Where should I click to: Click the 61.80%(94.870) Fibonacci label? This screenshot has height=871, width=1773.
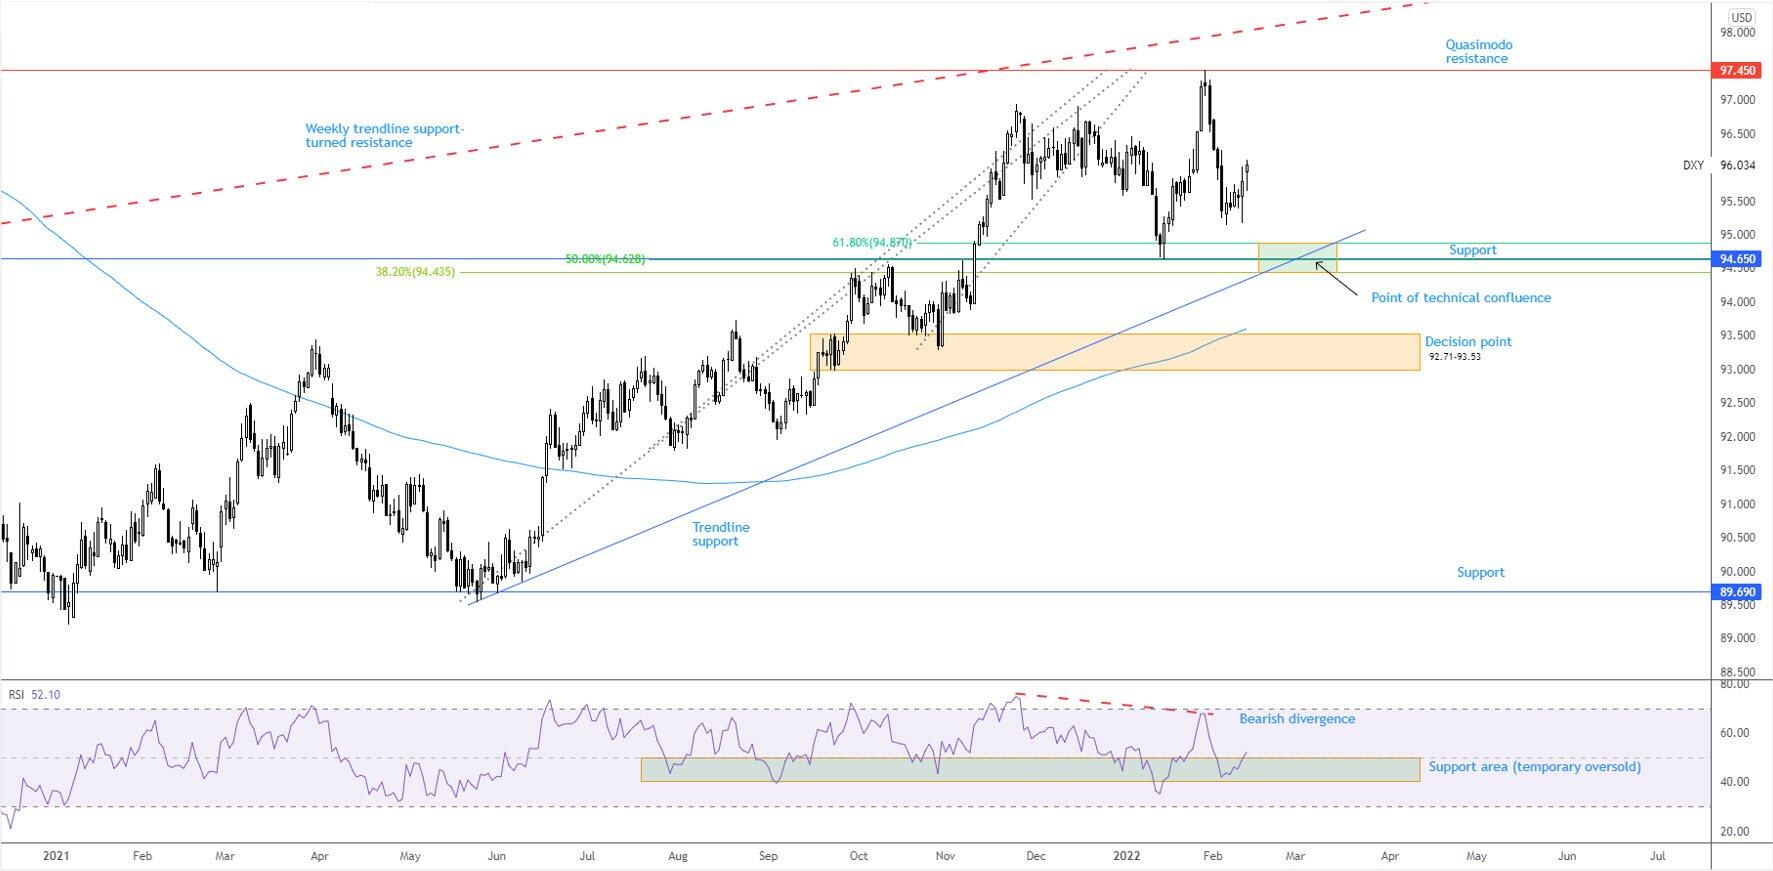tap(871, 243)
